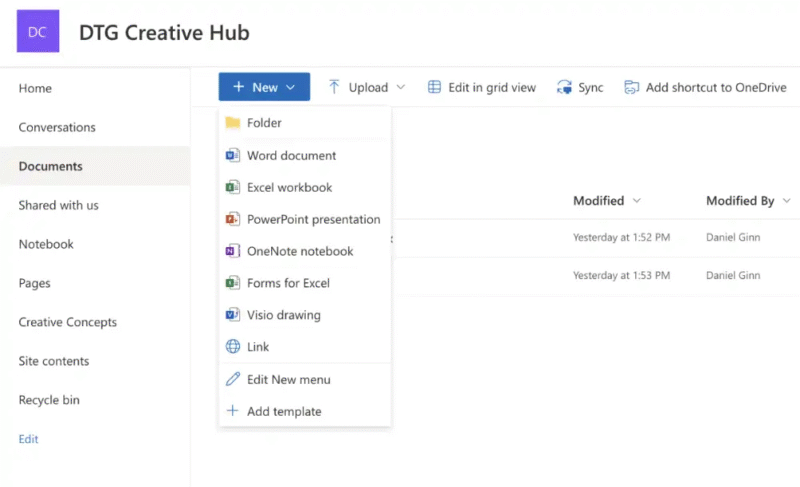Click Add shortcut to OneDrive
Viewport: 800px width, 487px height.
[705, 87]
